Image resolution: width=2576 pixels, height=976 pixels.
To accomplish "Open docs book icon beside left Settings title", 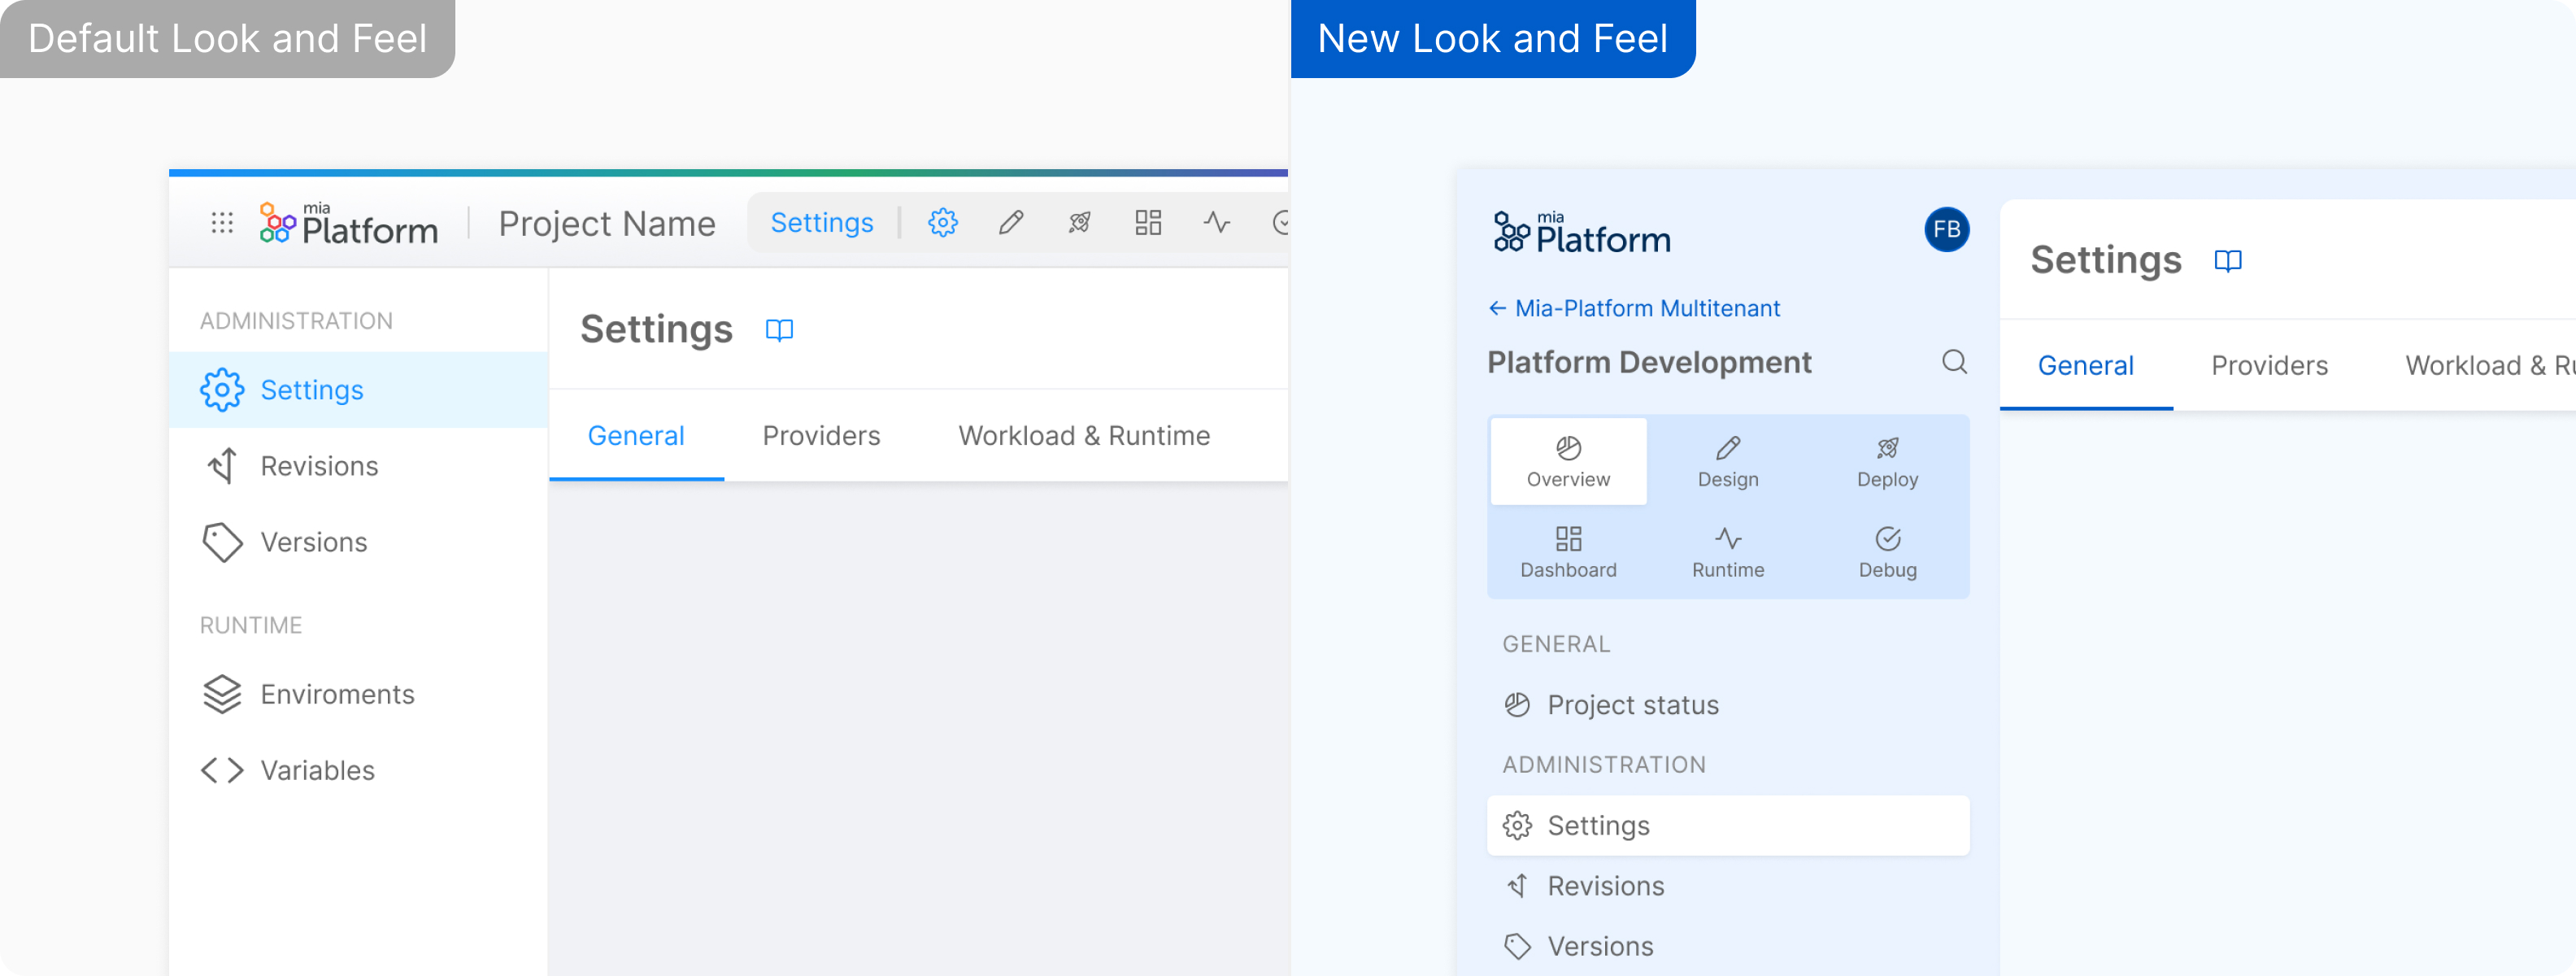I will [x=779, y=330].
